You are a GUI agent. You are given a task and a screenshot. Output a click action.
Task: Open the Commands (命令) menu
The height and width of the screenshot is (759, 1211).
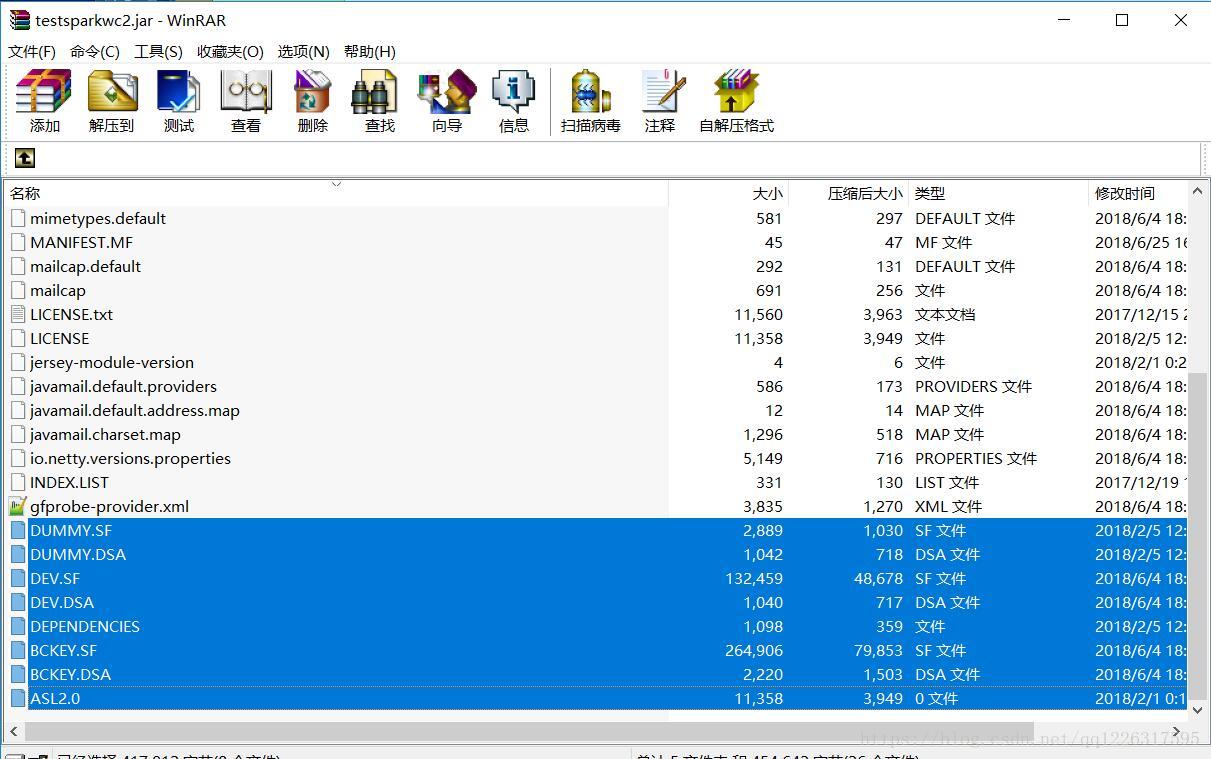coord(95,51)
